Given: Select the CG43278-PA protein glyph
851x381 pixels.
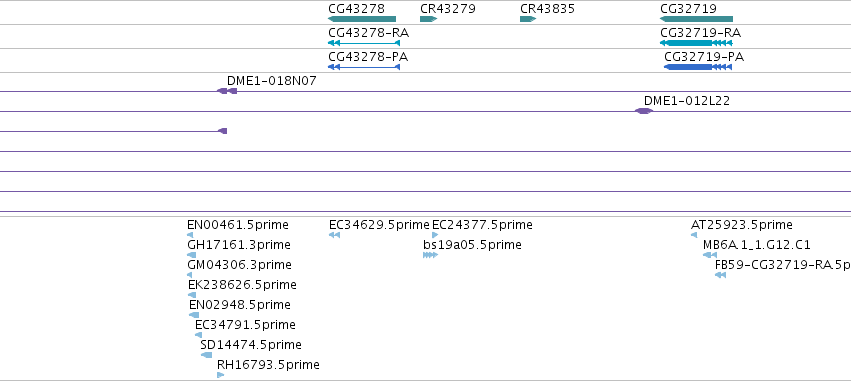Looking at the screenshot, I should pos(364,67).
